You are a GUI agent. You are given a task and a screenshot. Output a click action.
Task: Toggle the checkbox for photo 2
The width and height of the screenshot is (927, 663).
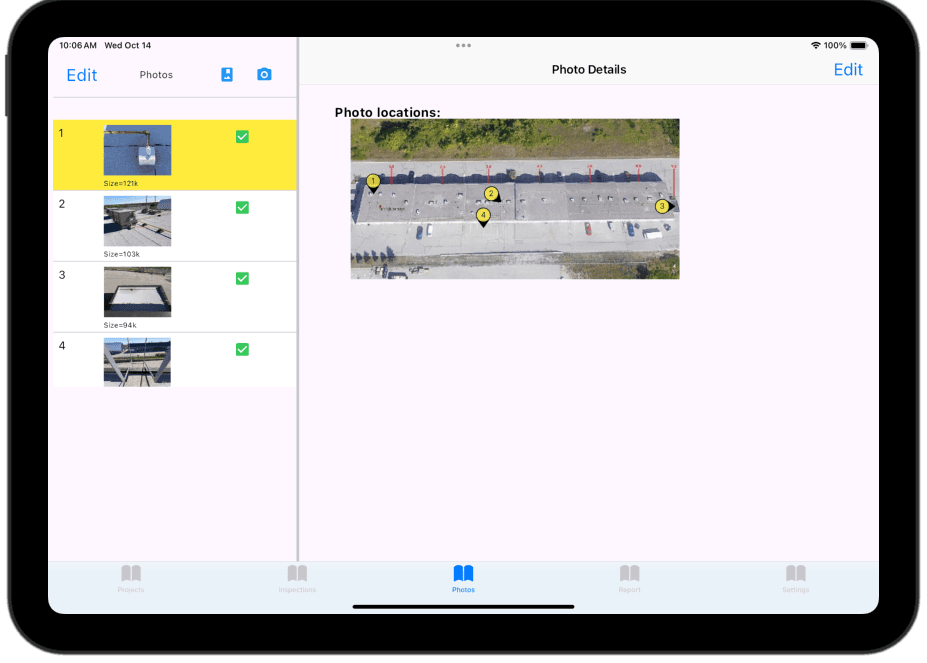coord(242,208)
